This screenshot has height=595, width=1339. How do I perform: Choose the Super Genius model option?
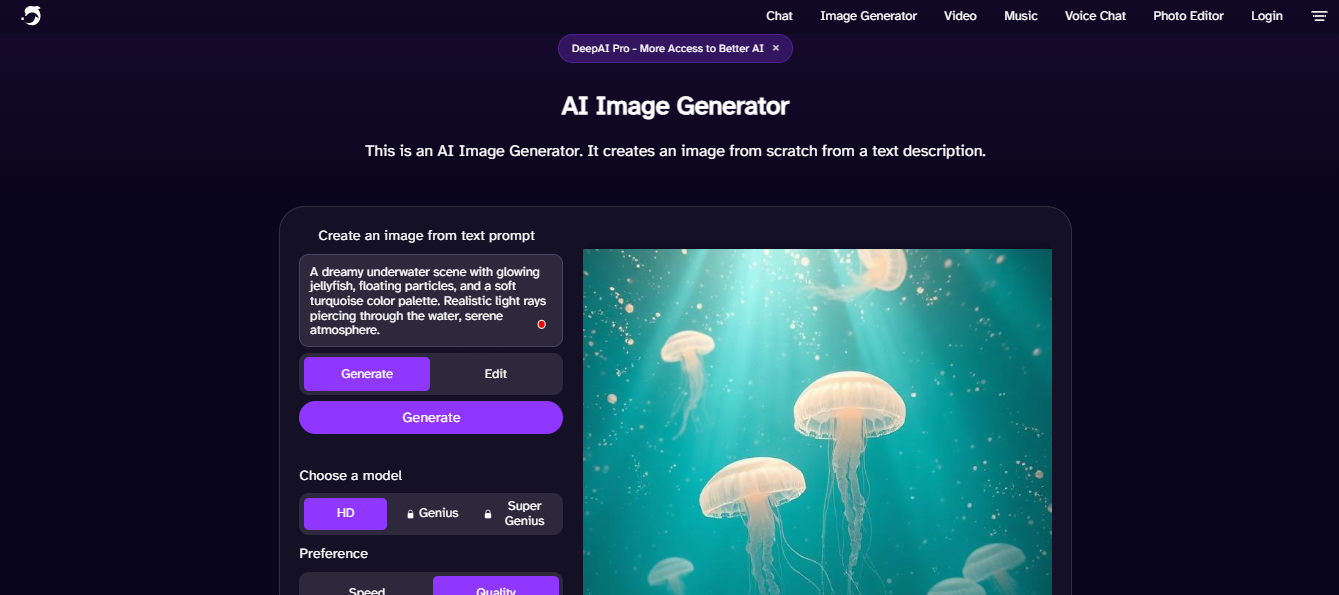[517, 514]
